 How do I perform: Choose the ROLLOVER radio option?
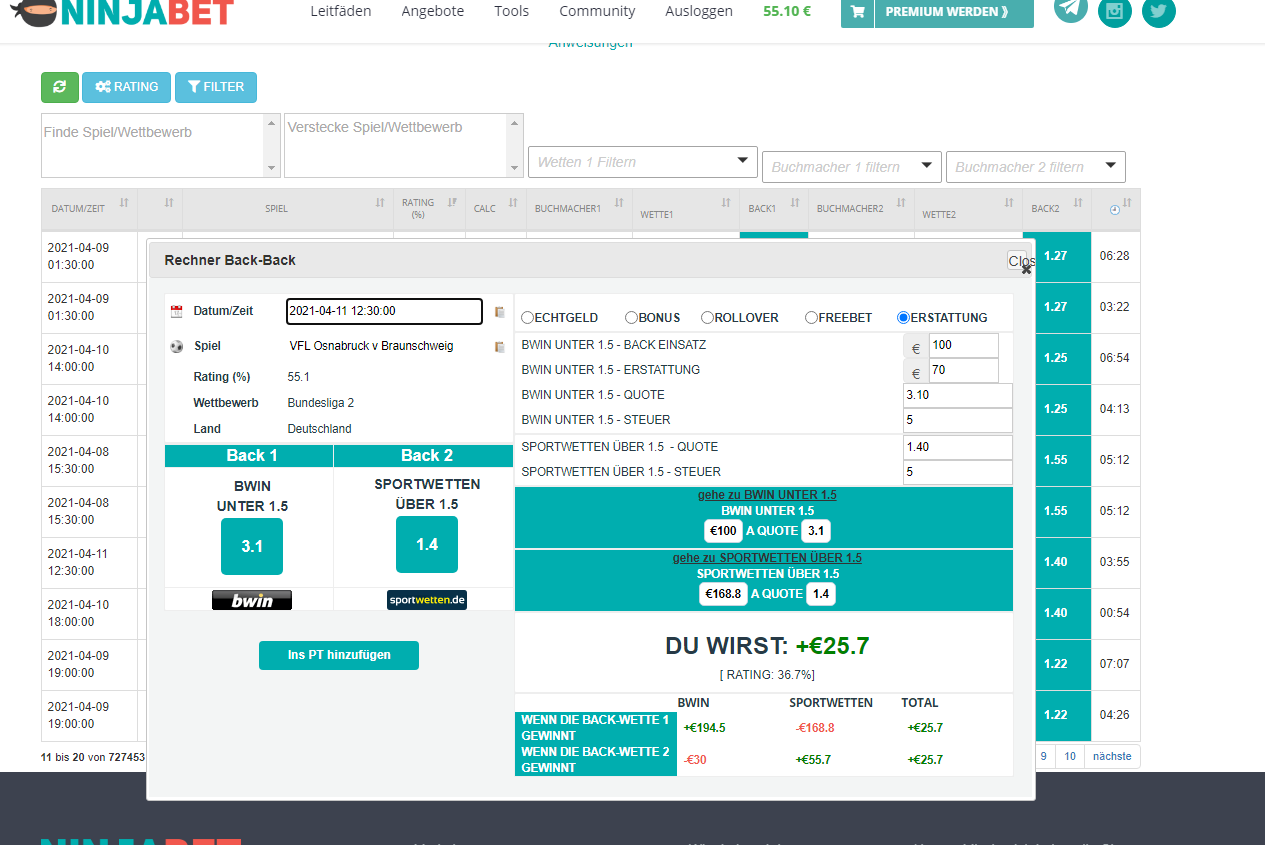707,318
